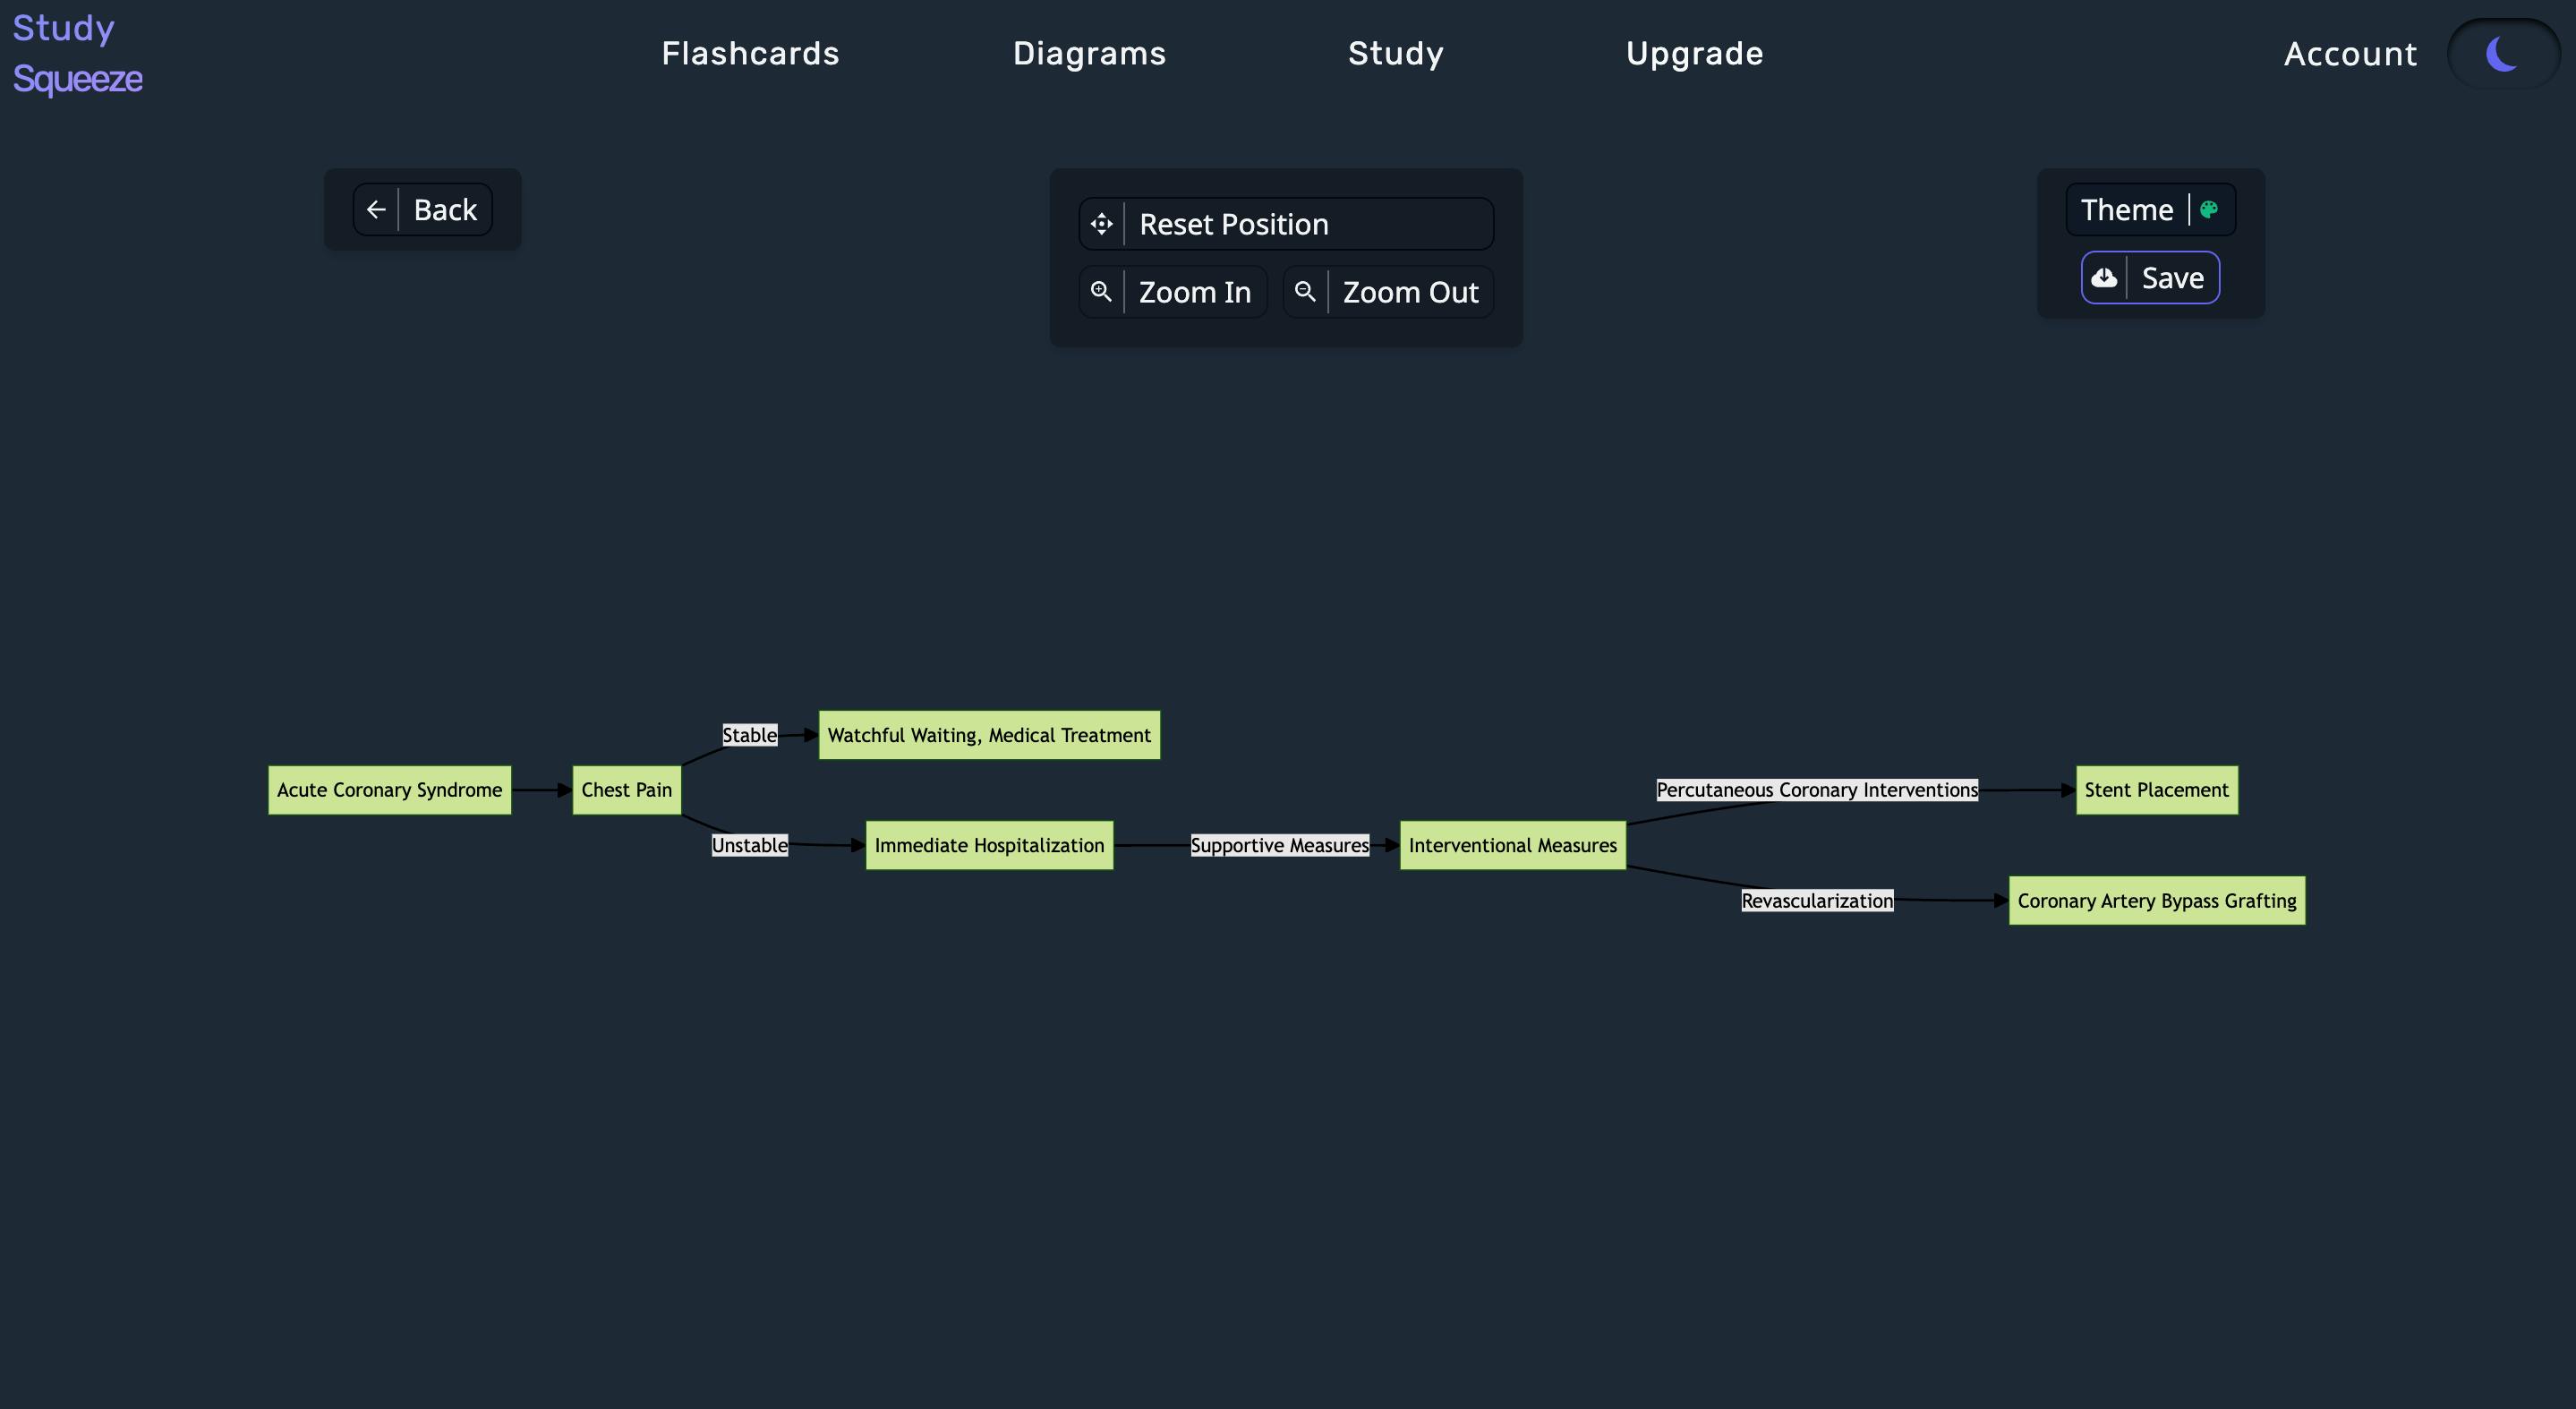Select the Acute Coronary Syndrome node
The height and width of the screenshot is (1409, 2576).
tap(390, 790)
